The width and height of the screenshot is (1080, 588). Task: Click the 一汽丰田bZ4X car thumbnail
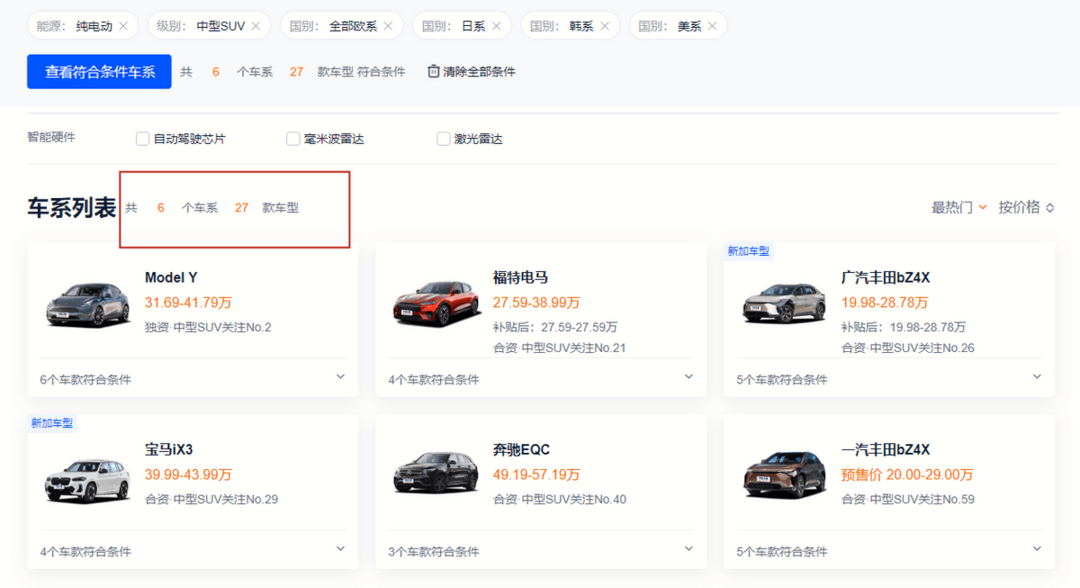pyautogui.click(x=784, y=474)
